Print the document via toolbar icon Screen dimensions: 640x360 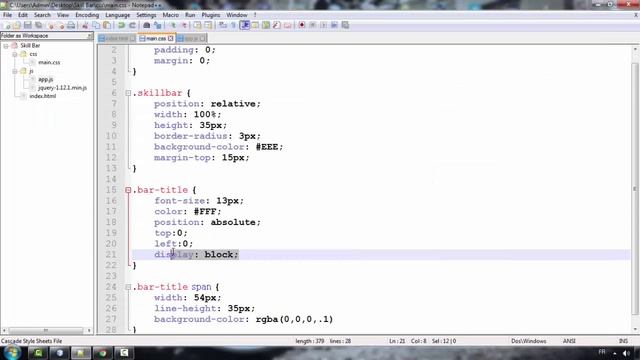(x=71, y=25)
